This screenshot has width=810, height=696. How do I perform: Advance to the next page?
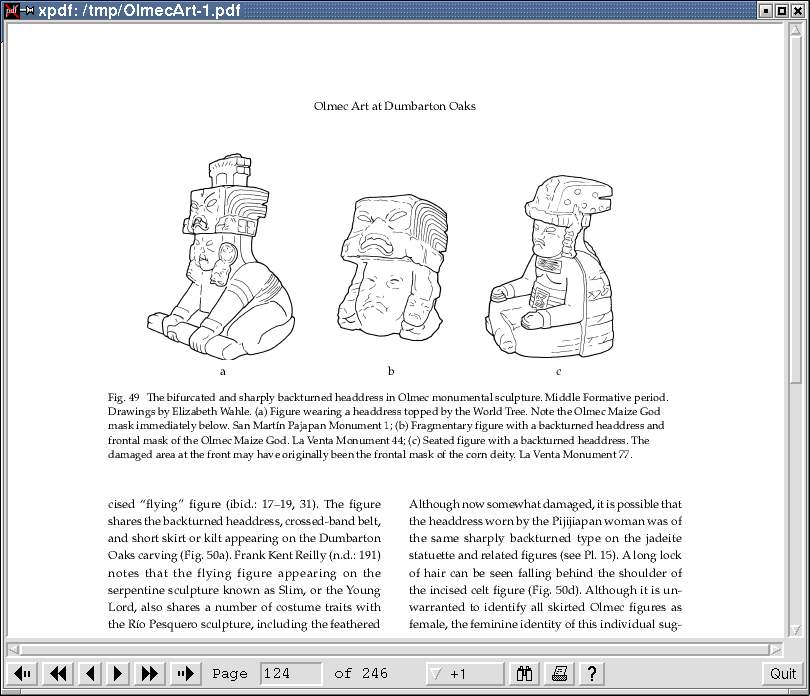(x=118, y=673)
